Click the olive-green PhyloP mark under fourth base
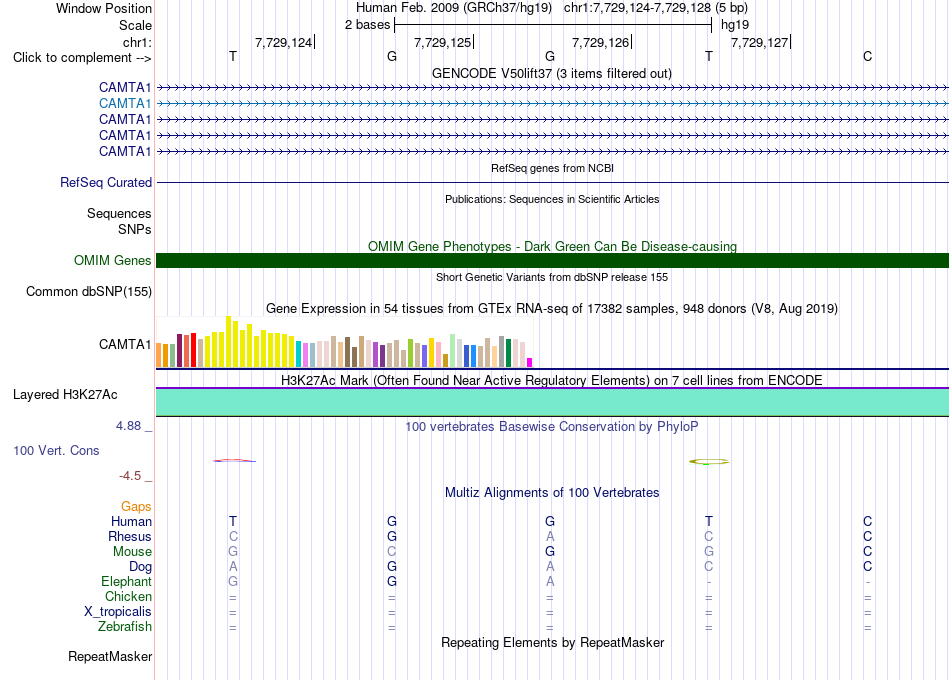This screenshot has width=950, height=680. coord(709,462)
